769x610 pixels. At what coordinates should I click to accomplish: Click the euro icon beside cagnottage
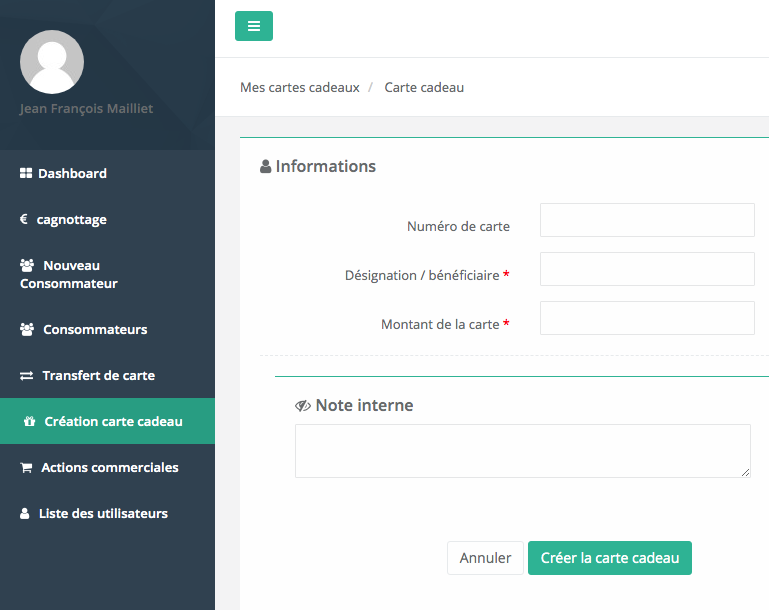click(24, 219)
